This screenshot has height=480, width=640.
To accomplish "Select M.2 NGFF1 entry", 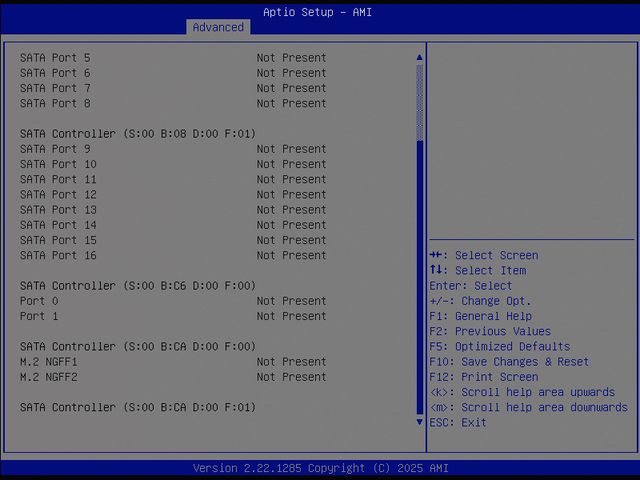I will [x=173, y=362].
